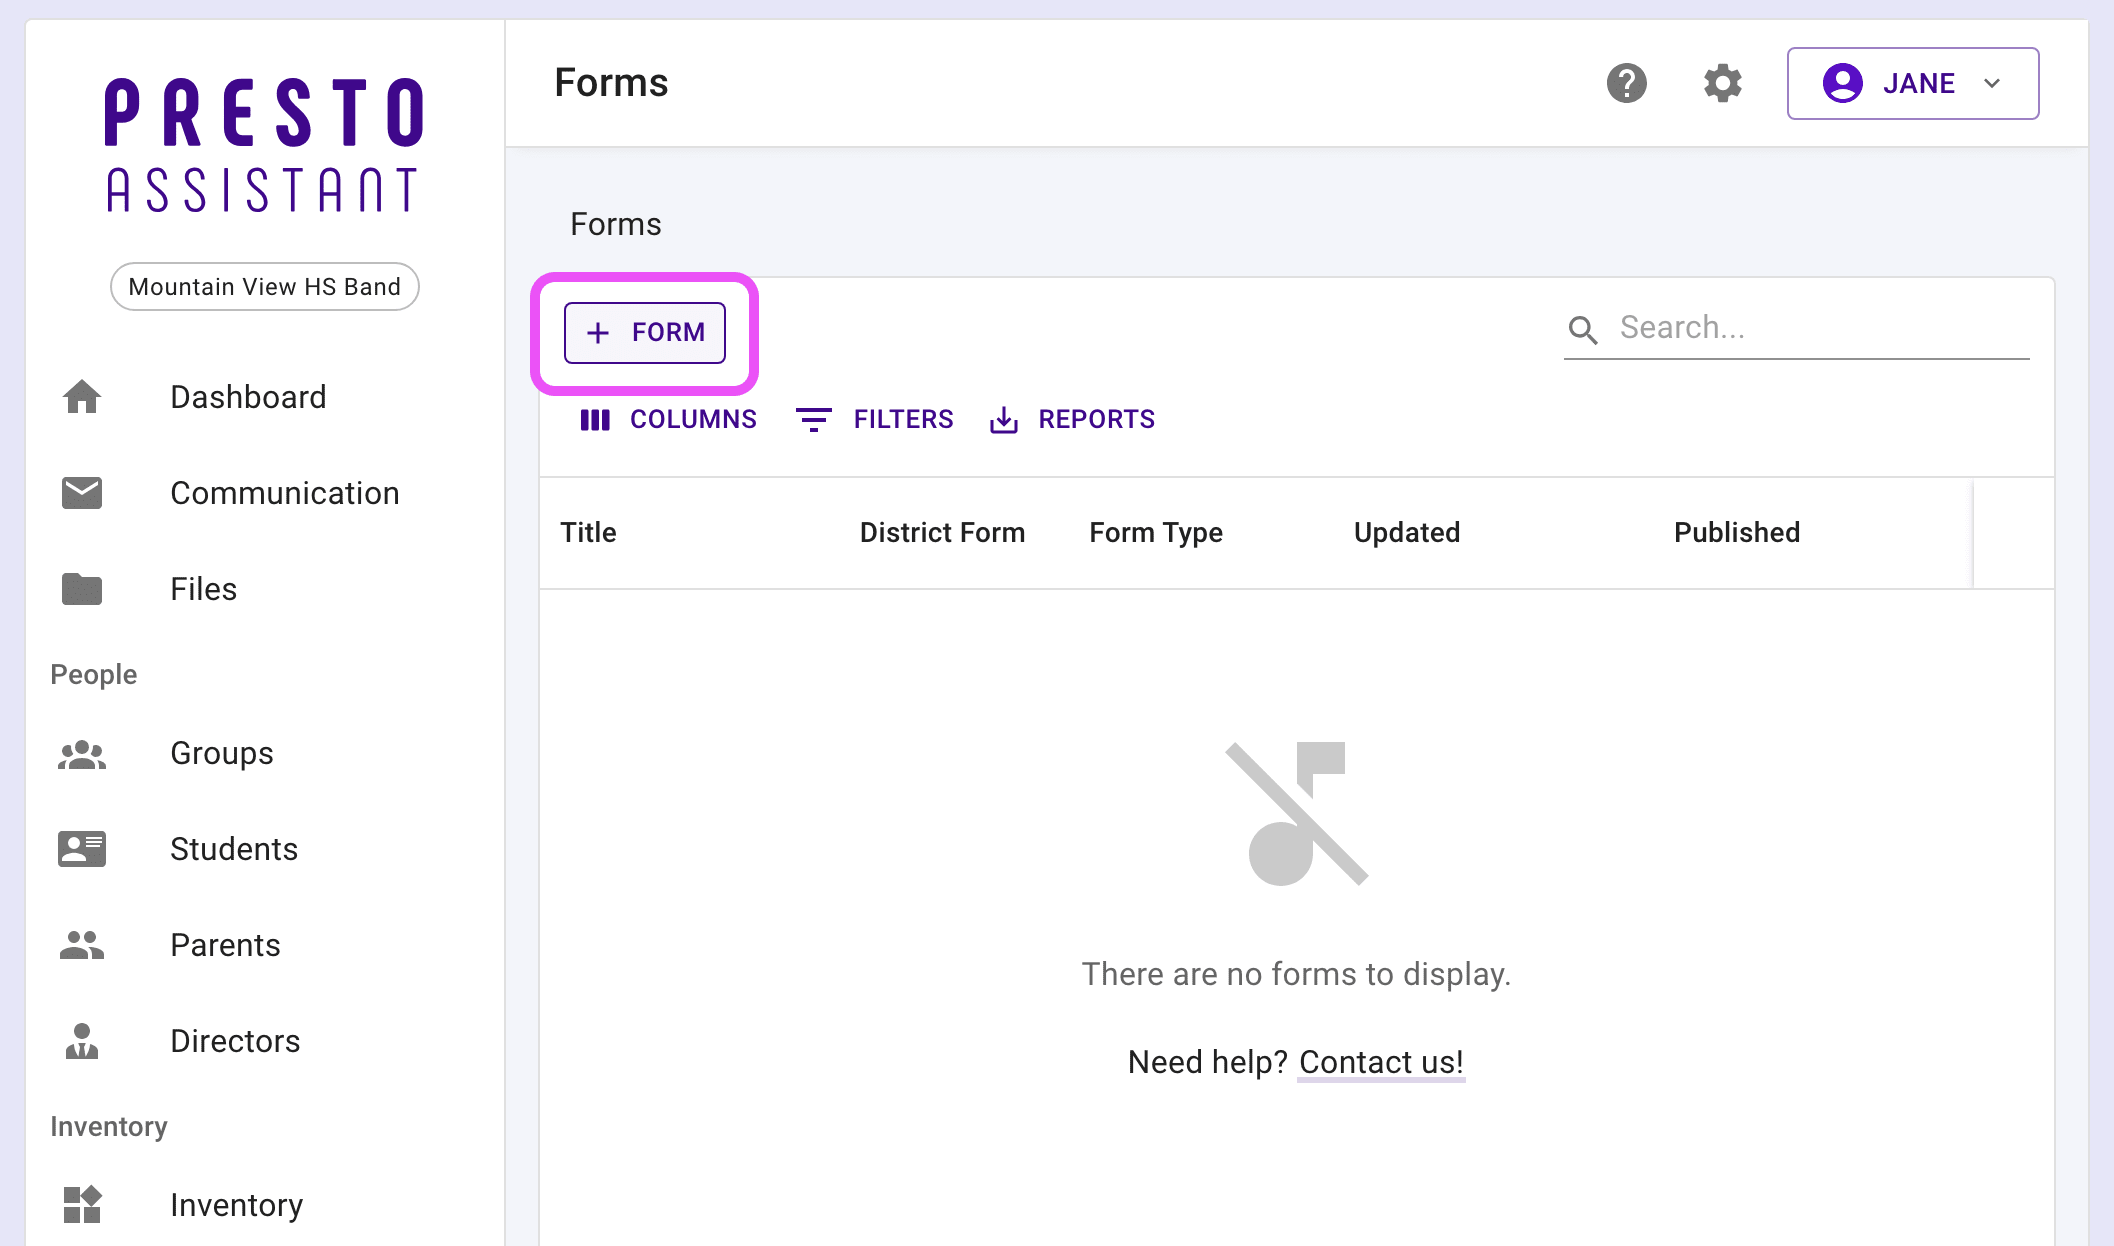Viewport: 2114px width, 1246px height.
Task: Click the Mountain View HS Band chip
Action: pos(264,287)
